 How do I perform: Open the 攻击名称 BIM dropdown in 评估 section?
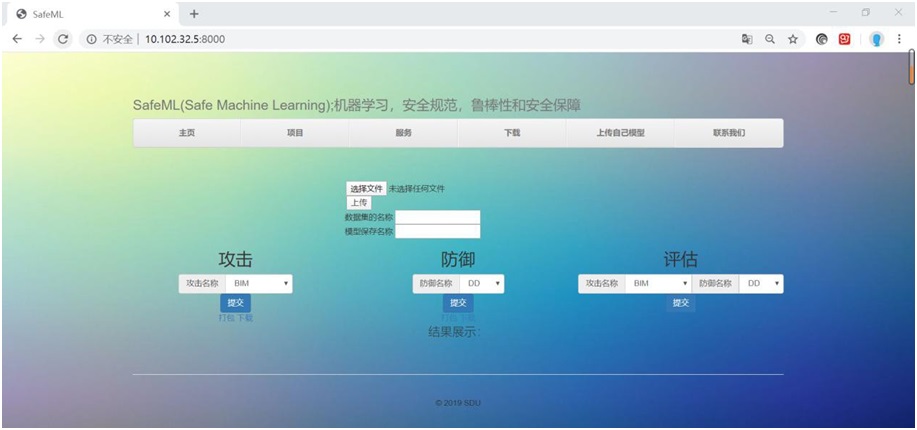point(658,284)
